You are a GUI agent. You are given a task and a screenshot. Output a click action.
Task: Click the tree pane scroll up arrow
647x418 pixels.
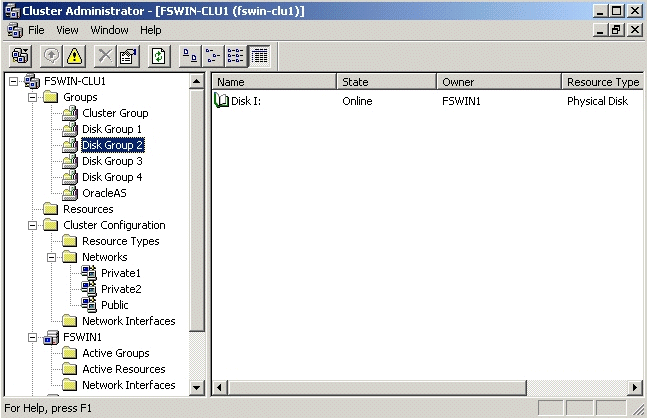click(x=197, y=81)
